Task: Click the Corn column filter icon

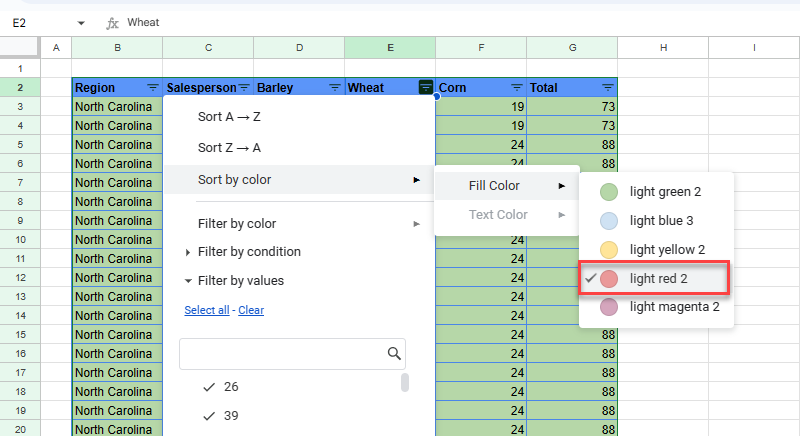Action: [x=517, y=88]
